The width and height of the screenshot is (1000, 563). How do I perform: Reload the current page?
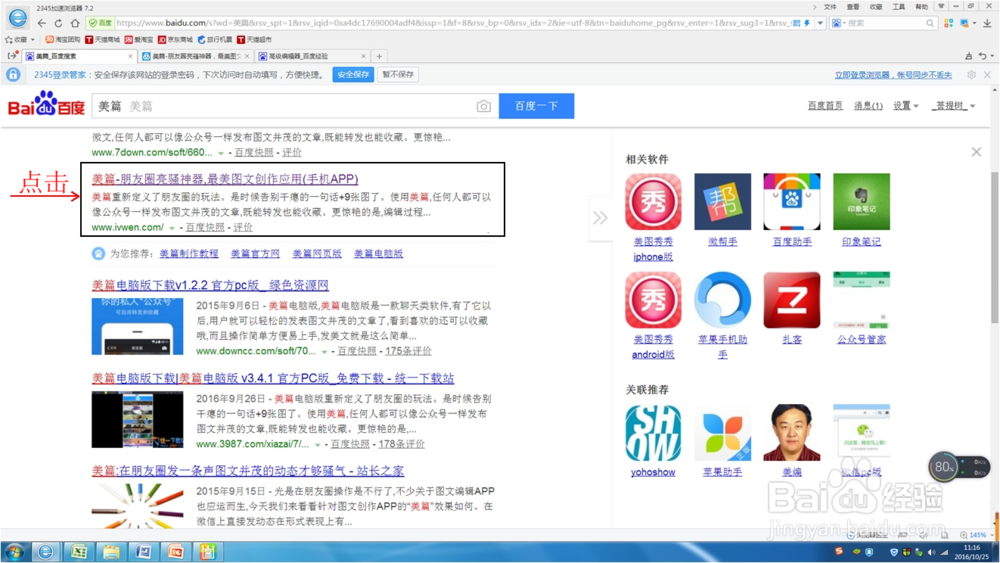pyautogui.click(x=58, y=23)
